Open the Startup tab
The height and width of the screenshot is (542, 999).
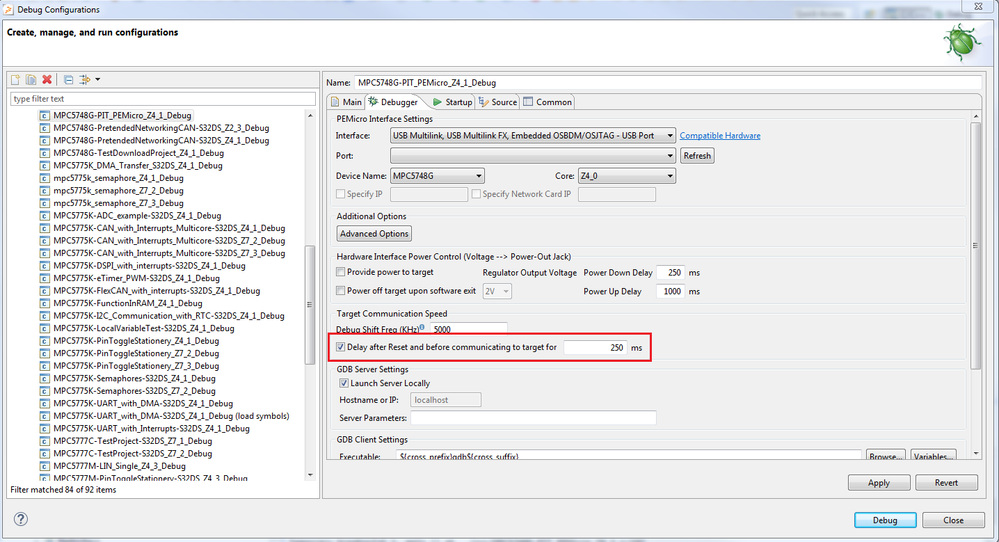[452, 102]
